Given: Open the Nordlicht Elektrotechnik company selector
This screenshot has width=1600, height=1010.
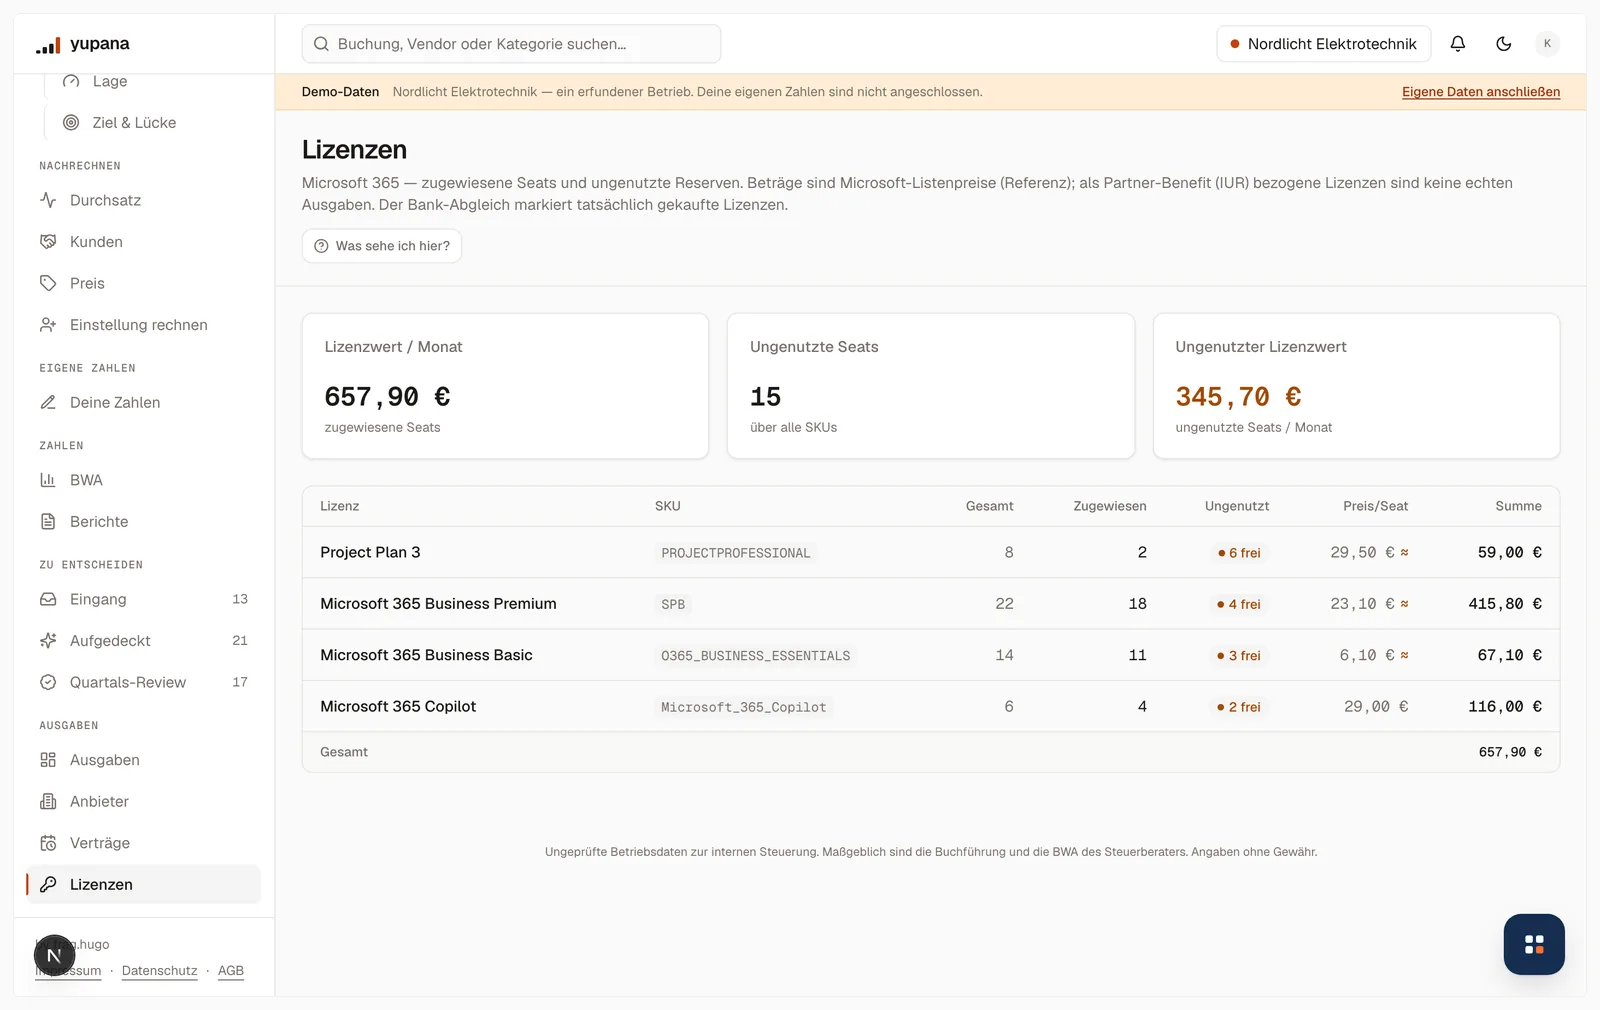Looking at the screenshot, I should tap(1323, 44).
